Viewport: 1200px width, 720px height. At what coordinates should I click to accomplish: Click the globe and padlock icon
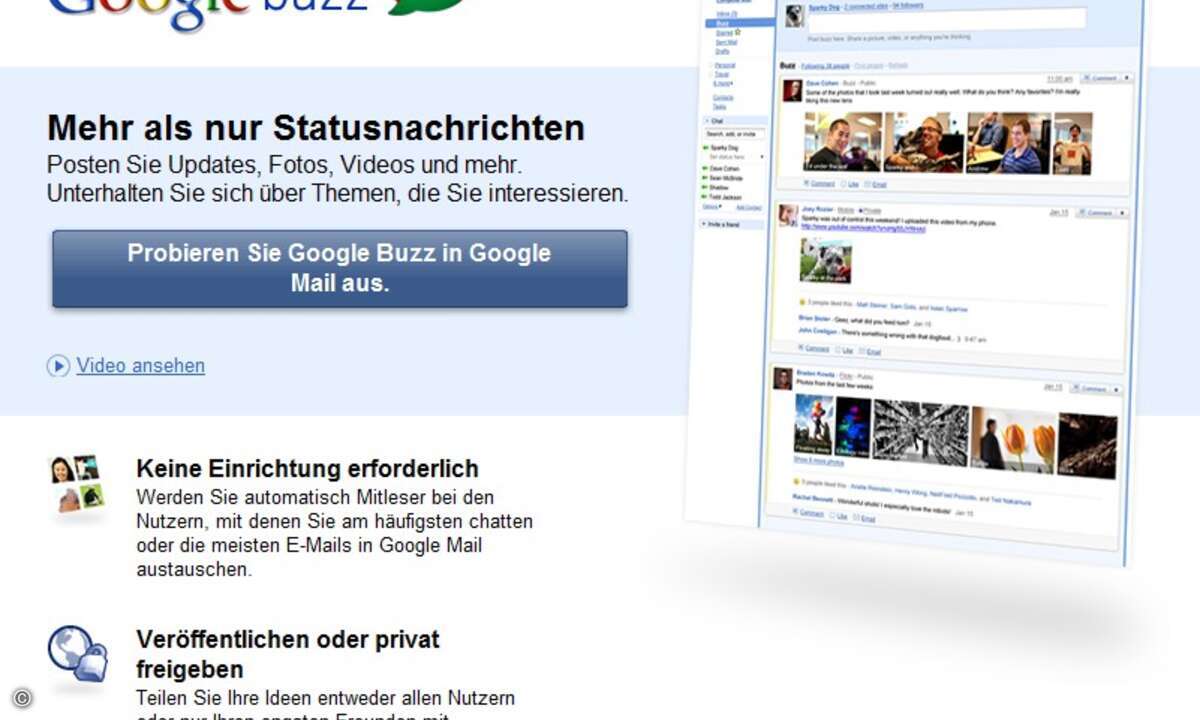point(77,657)
